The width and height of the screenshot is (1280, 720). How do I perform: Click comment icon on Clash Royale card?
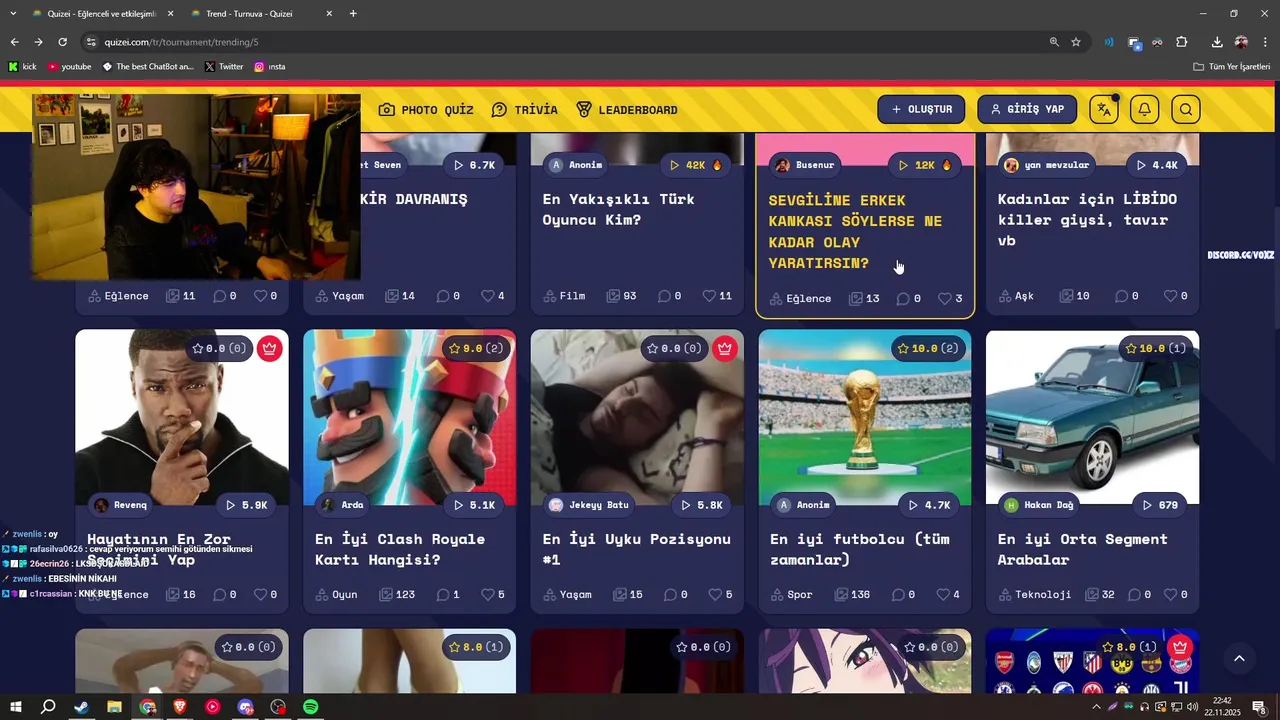tap(443, 594)
